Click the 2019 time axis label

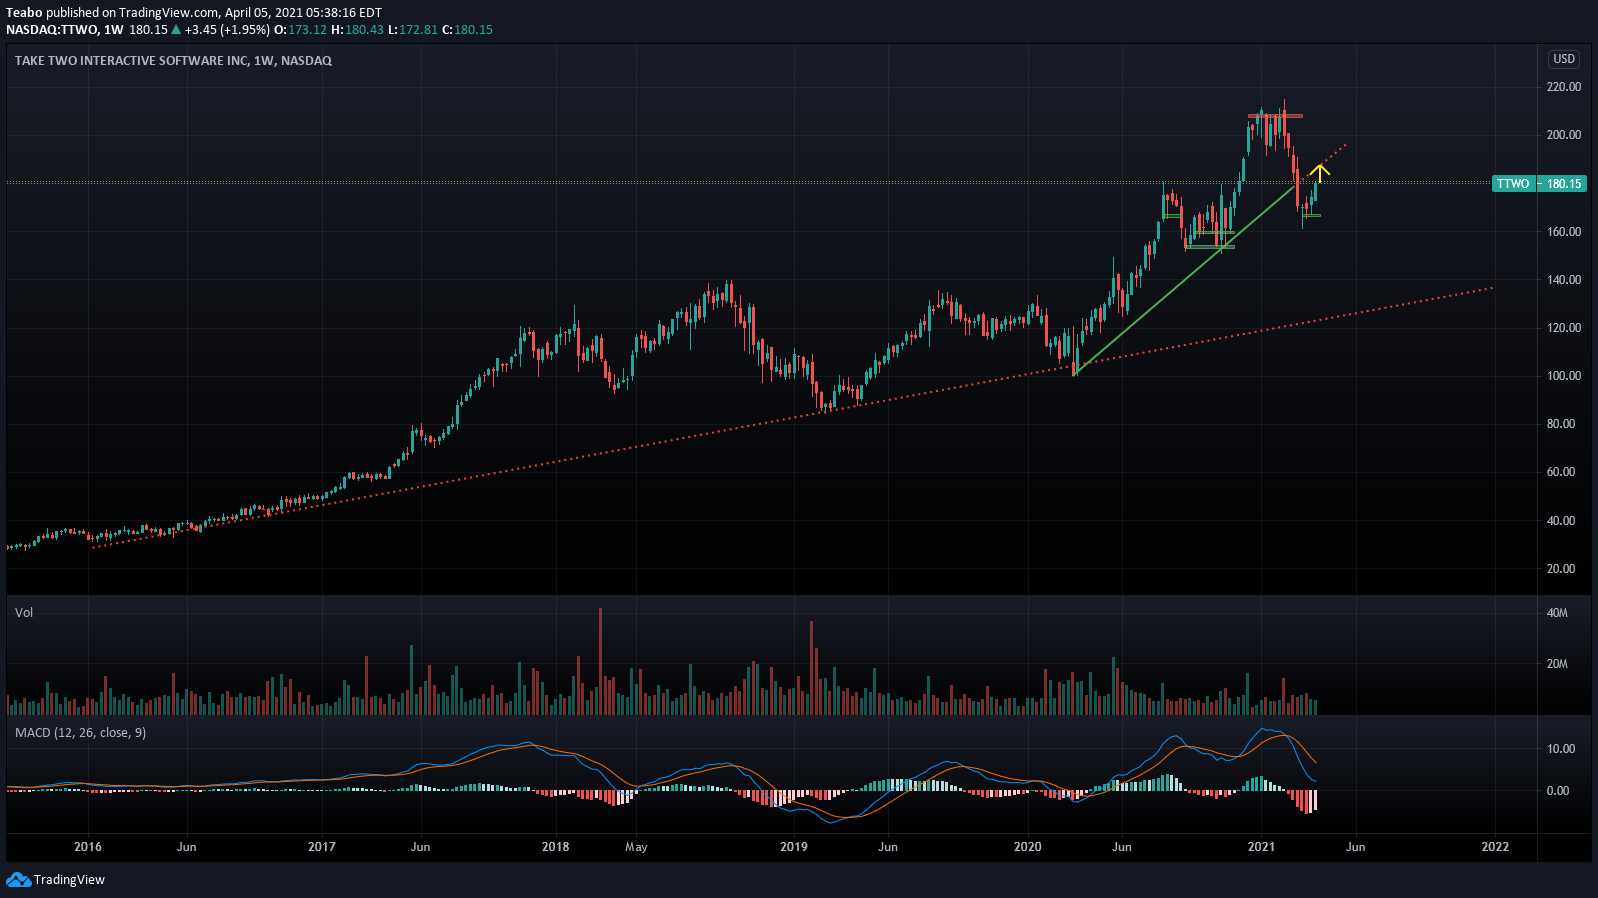click(794, 847)
